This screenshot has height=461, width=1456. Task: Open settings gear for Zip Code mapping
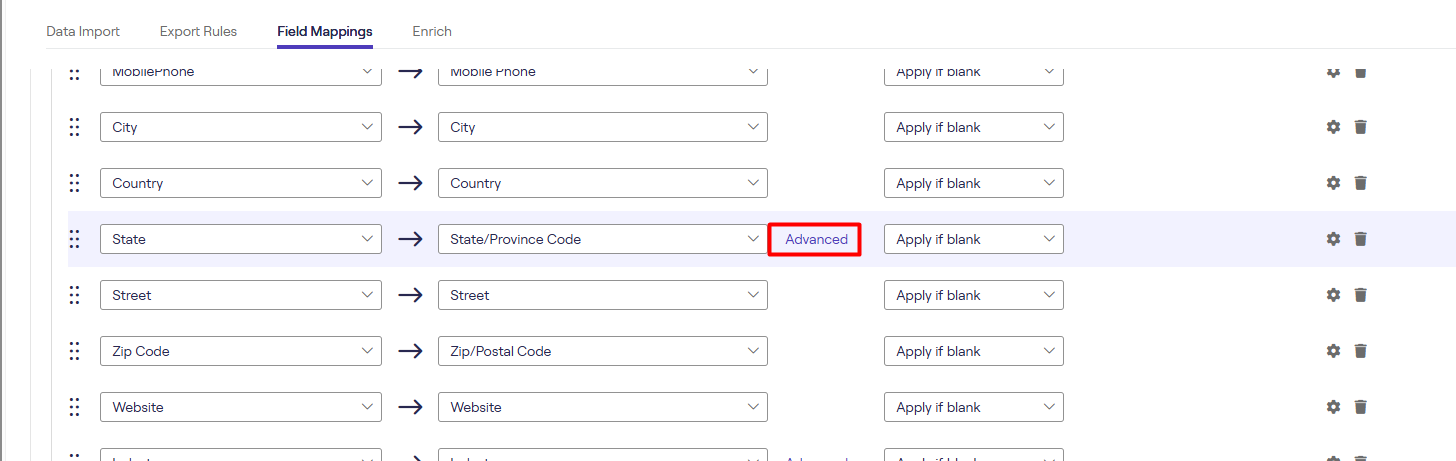1333,351
